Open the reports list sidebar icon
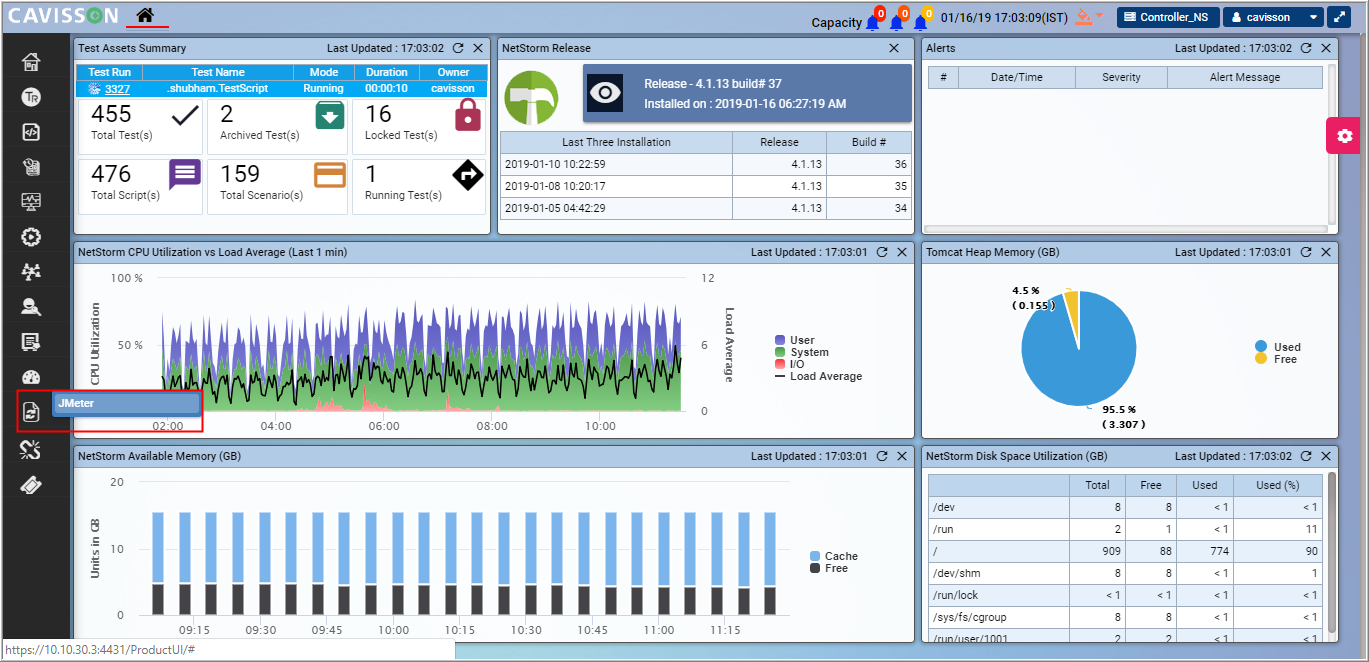The image size is (1369, 662). pos(31,343)
